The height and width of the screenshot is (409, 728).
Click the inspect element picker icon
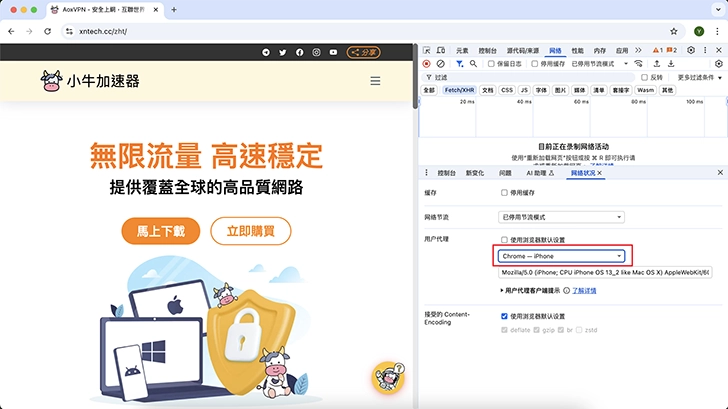coord(427,50)
